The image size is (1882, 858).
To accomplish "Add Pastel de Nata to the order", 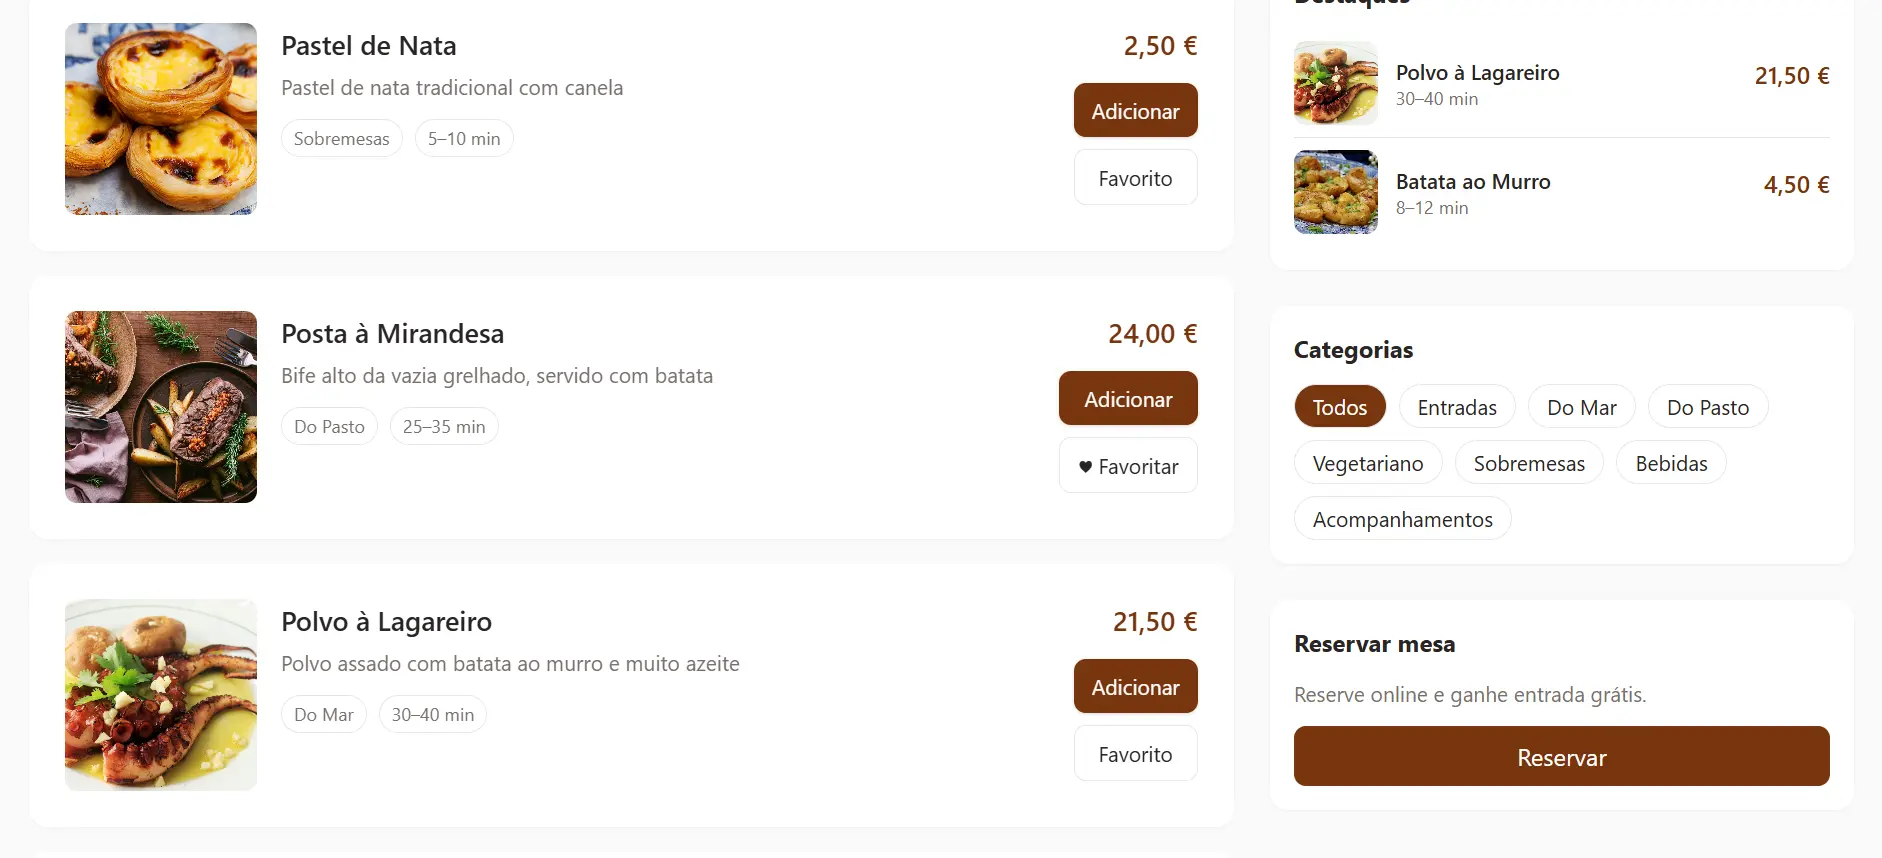I will [1135, 110].
